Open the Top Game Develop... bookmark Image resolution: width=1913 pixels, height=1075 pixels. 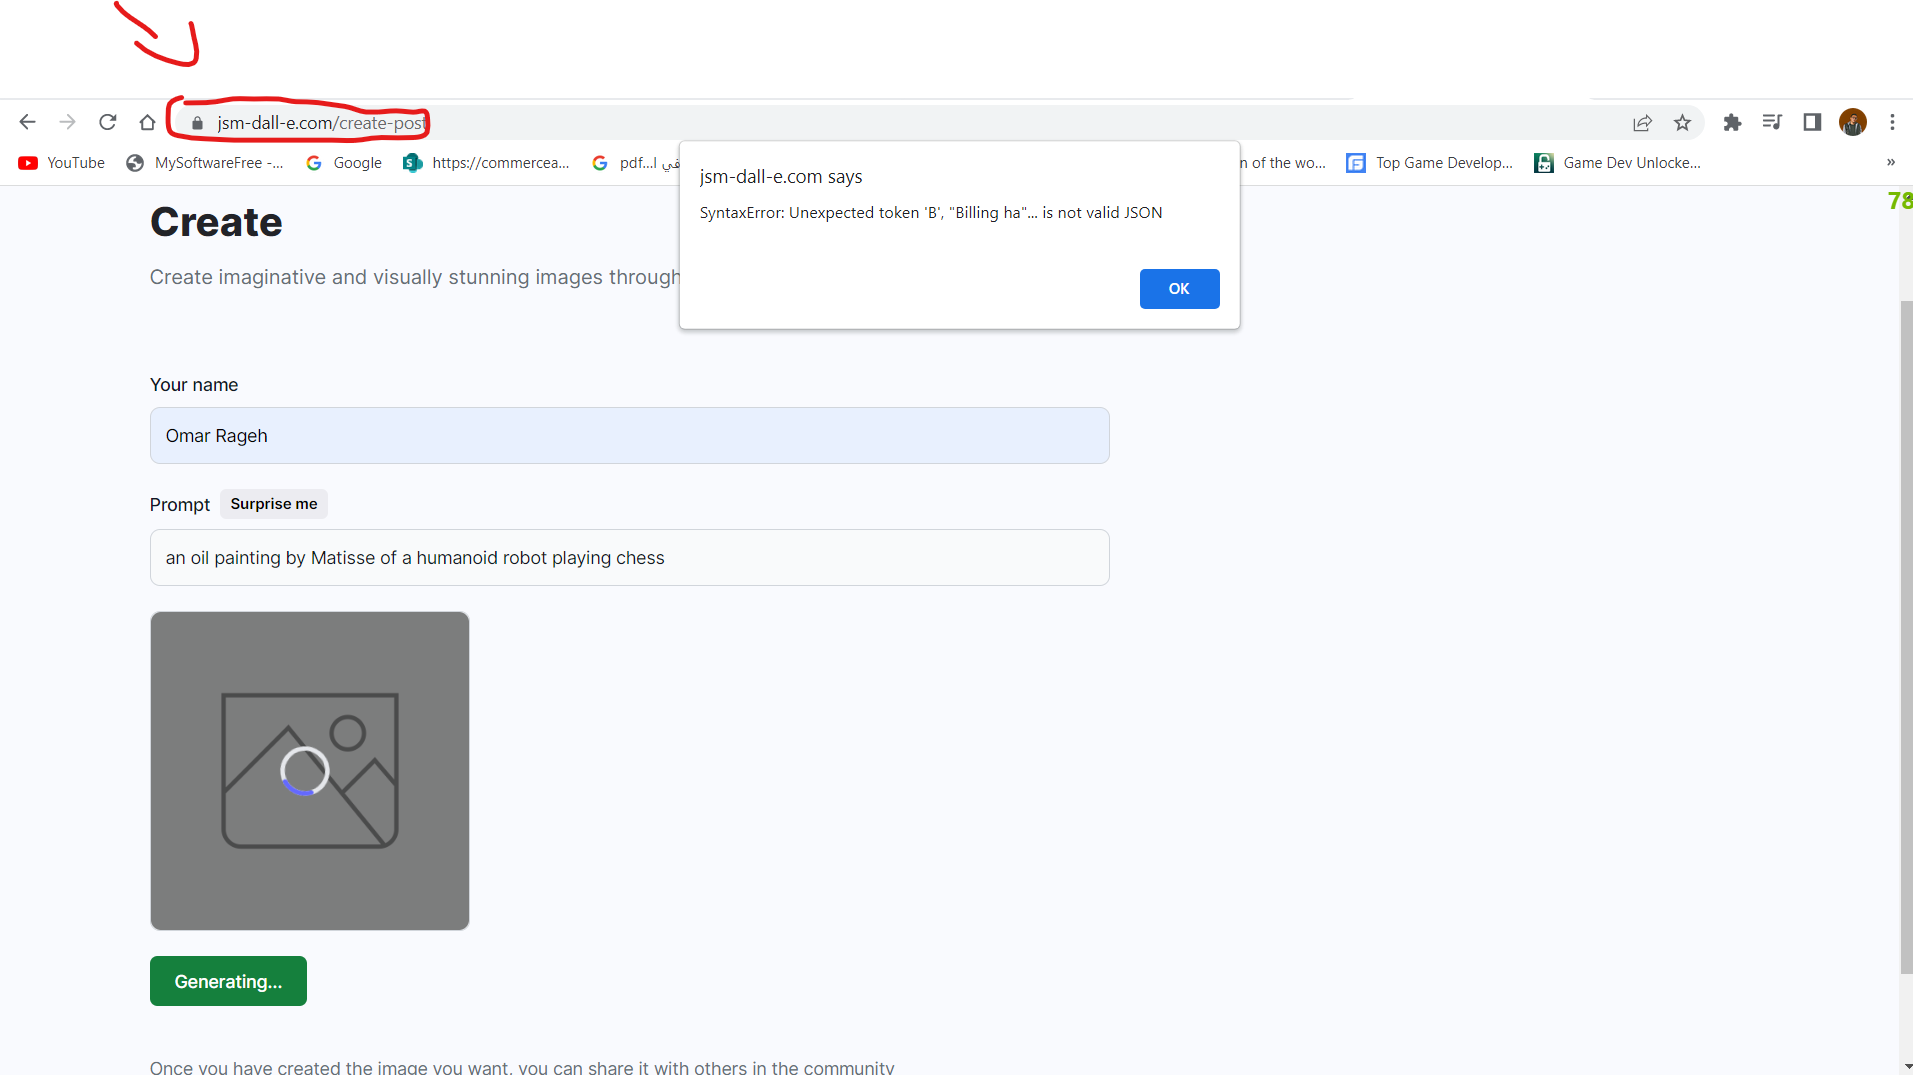1430,163
